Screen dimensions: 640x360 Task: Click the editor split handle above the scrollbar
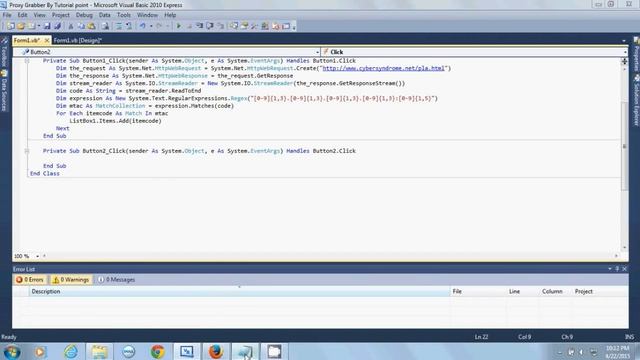point(624,61)
